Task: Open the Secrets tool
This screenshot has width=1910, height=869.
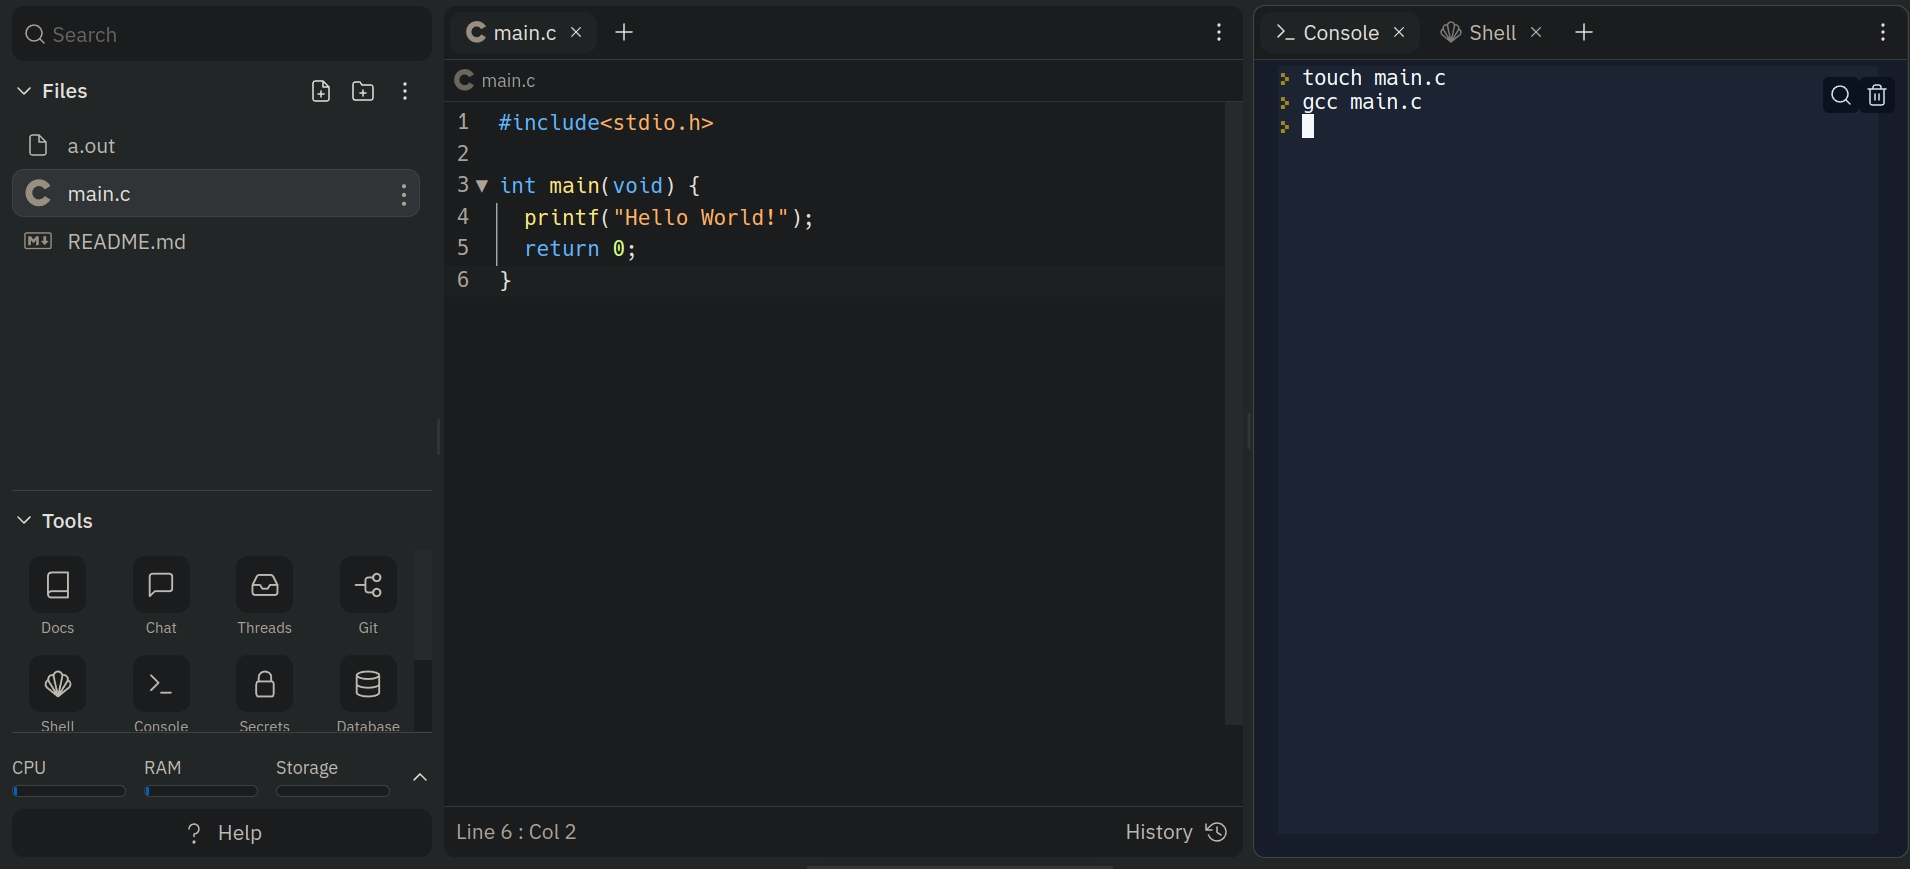Action: coord(264,684)
